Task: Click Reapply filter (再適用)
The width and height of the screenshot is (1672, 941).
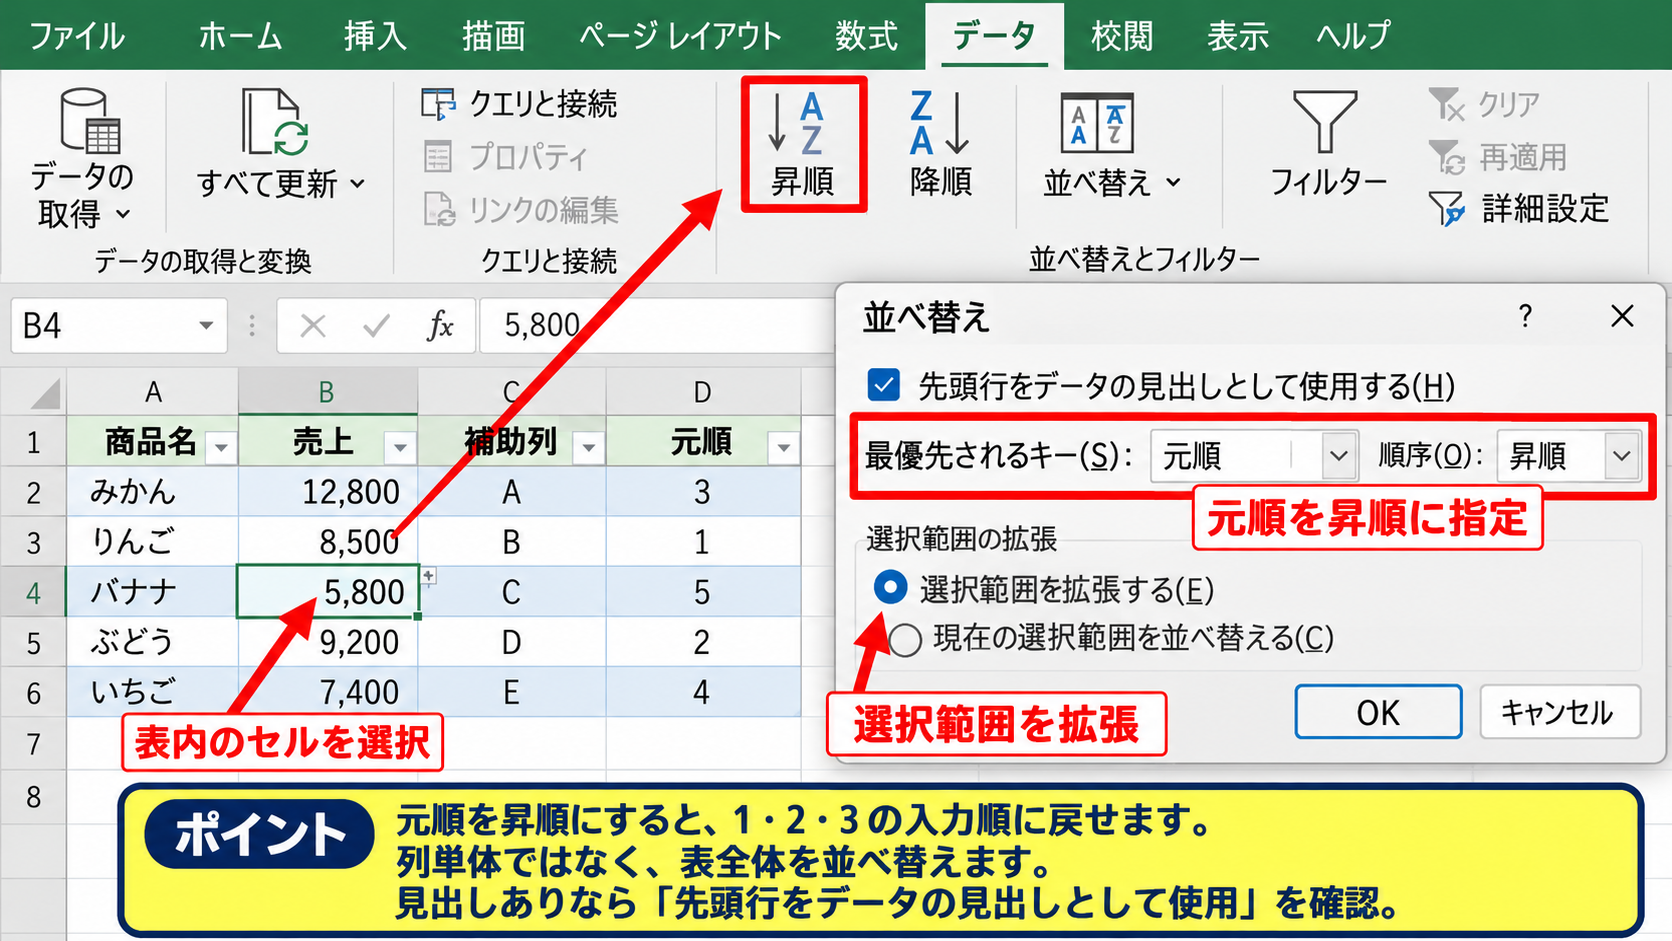Action: (x=1497, y=157)
